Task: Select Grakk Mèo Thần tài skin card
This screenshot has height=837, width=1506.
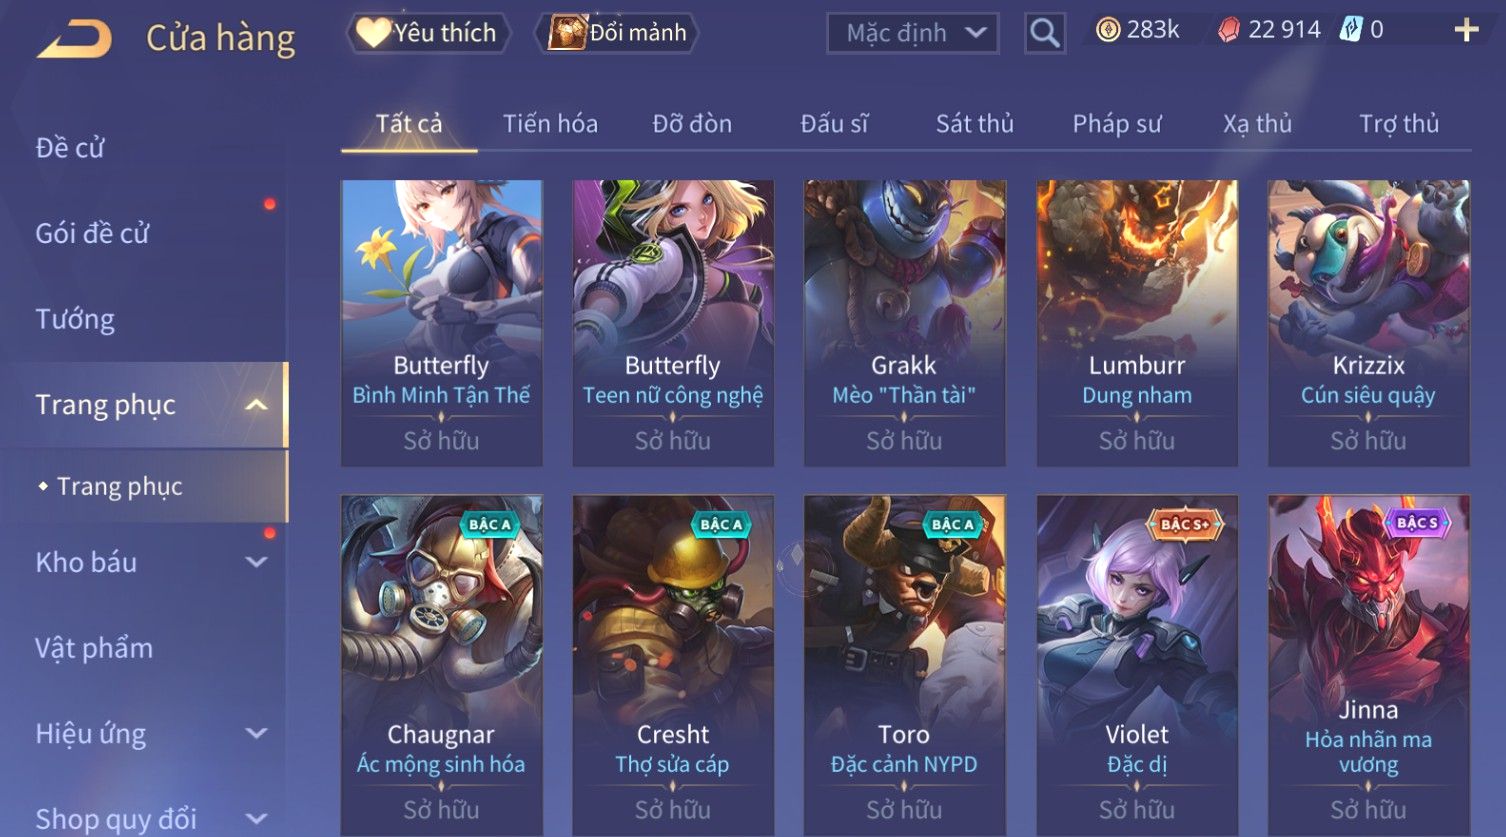Action: [904, 323]
